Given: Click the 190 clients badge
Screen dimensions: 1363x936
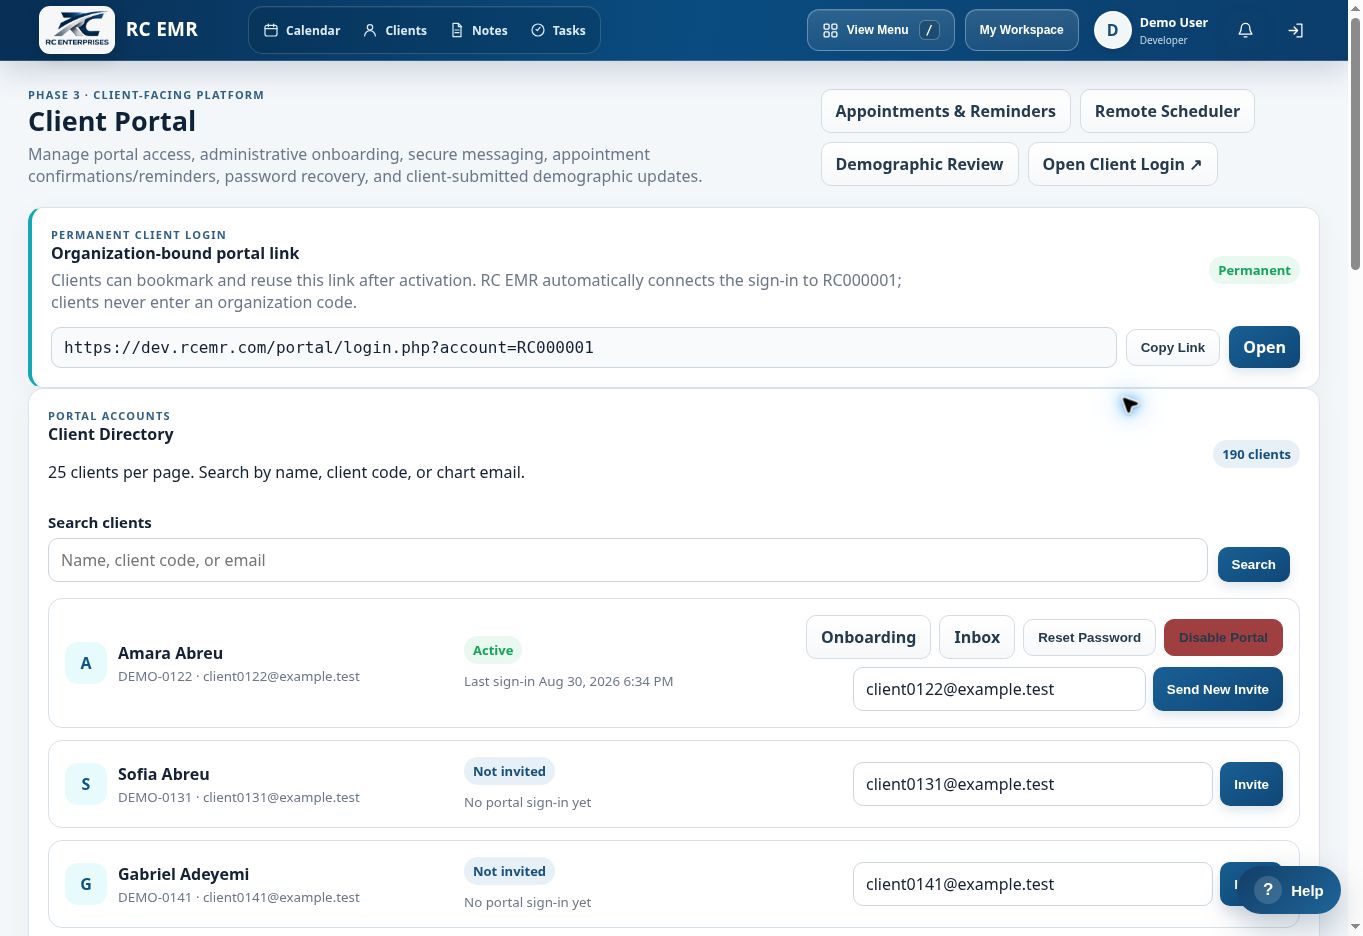Looking at the screenshot, I should click(1256, 454).
